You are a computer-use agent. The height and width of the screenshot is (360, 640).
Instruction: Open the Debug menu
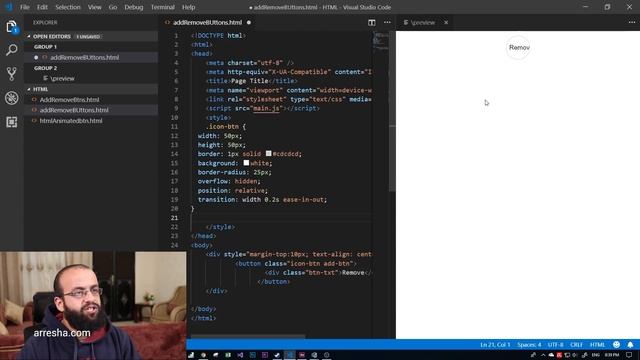(133, 7)
